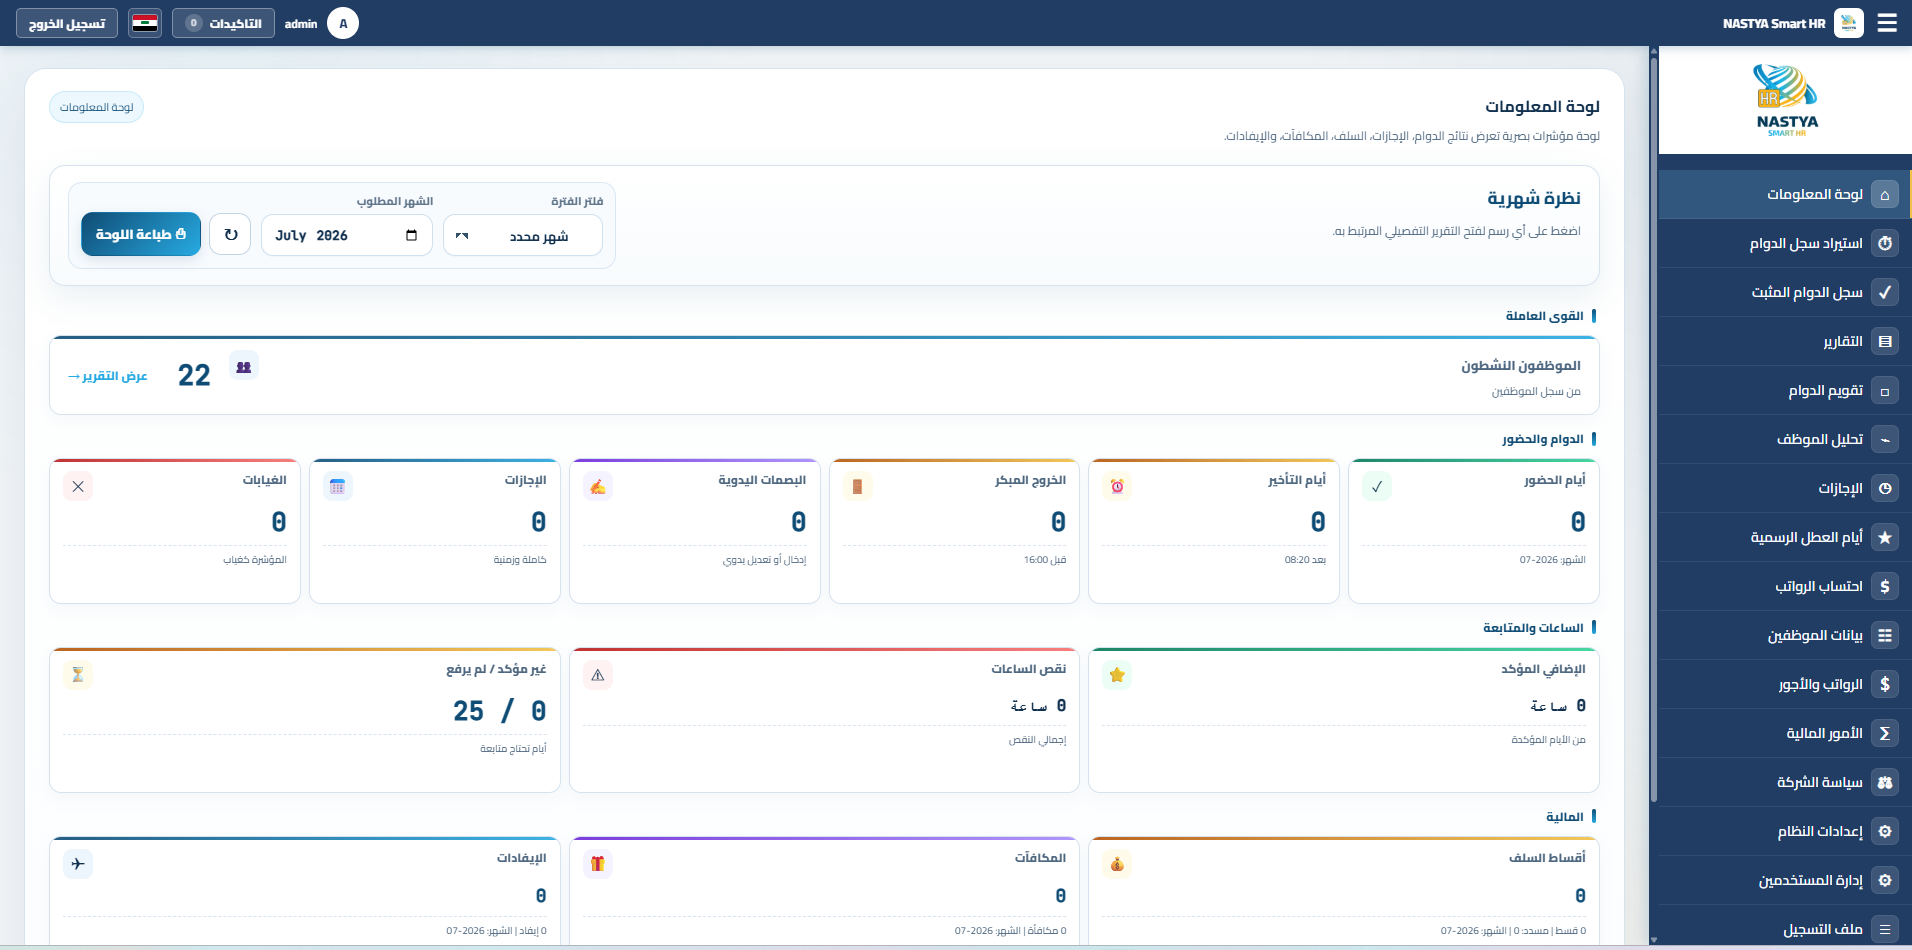Click the alarm clock icon on the late days card
The height and width of the screenshot is (950, 1912).
point(1117,486)
